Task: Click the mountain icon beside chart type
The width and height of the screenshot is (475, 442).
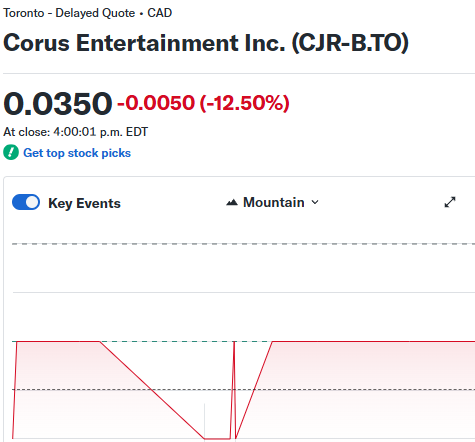Action: tap(232, 202)
